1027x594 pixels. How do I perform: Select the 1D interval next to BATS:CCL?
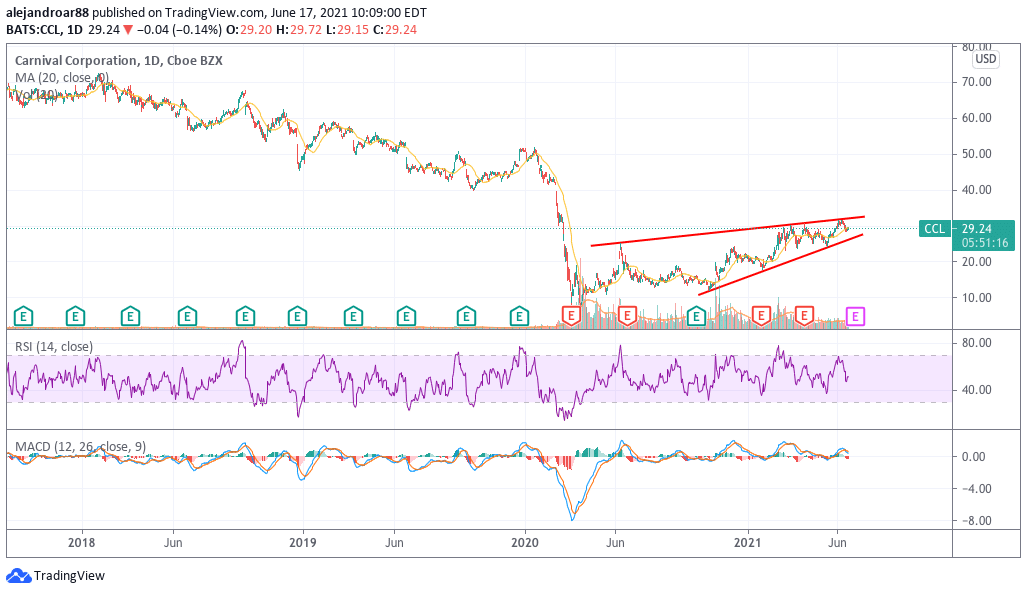pos(75,29)
